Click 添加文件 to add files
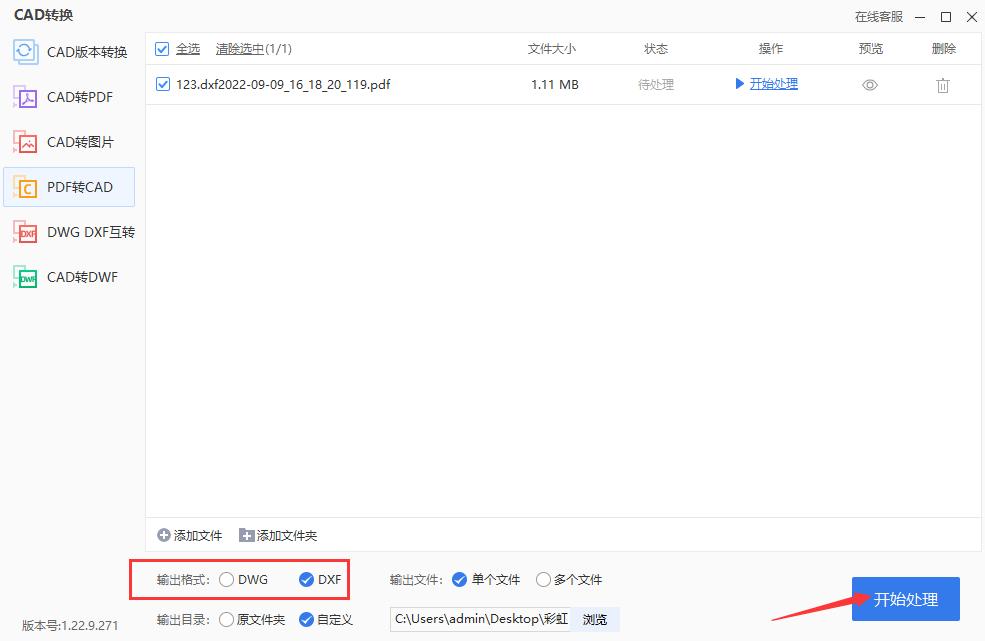The image size is (985, 641). 188,535
